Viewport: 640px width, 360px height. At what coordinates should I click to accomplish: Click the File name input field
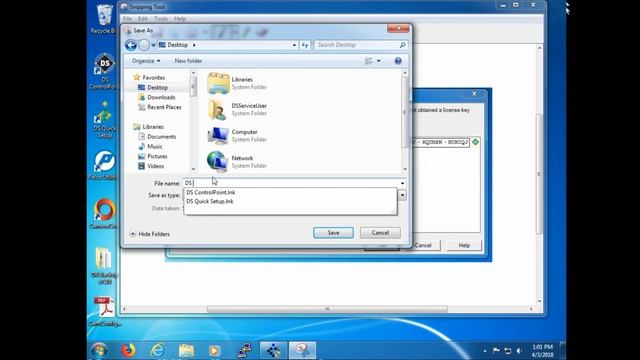tap(290, 183)
